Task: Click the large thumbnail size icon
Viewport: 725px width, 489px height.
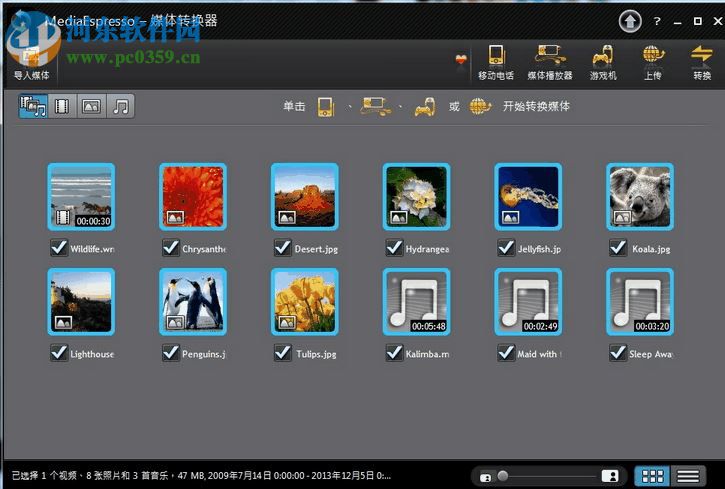Action: pos(610,476)
